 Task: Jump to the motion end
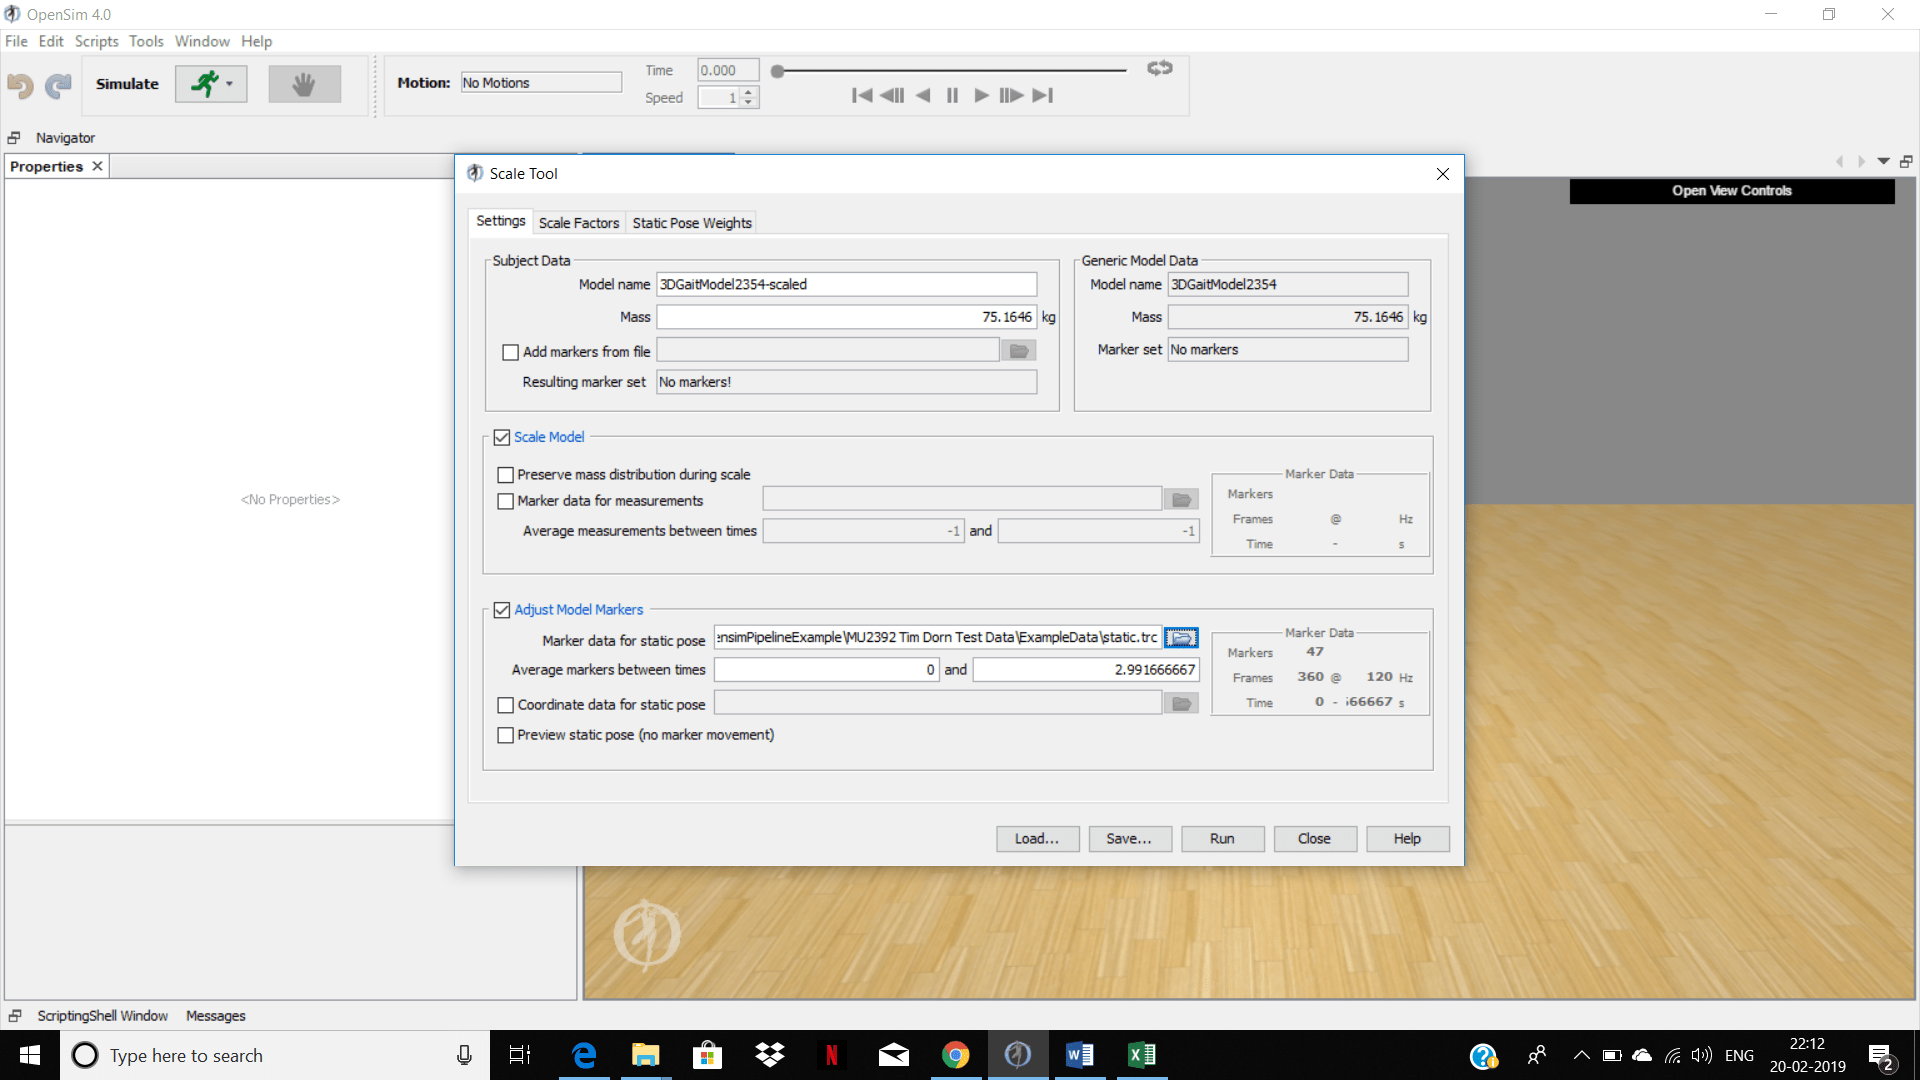(x=1043, y=95)
